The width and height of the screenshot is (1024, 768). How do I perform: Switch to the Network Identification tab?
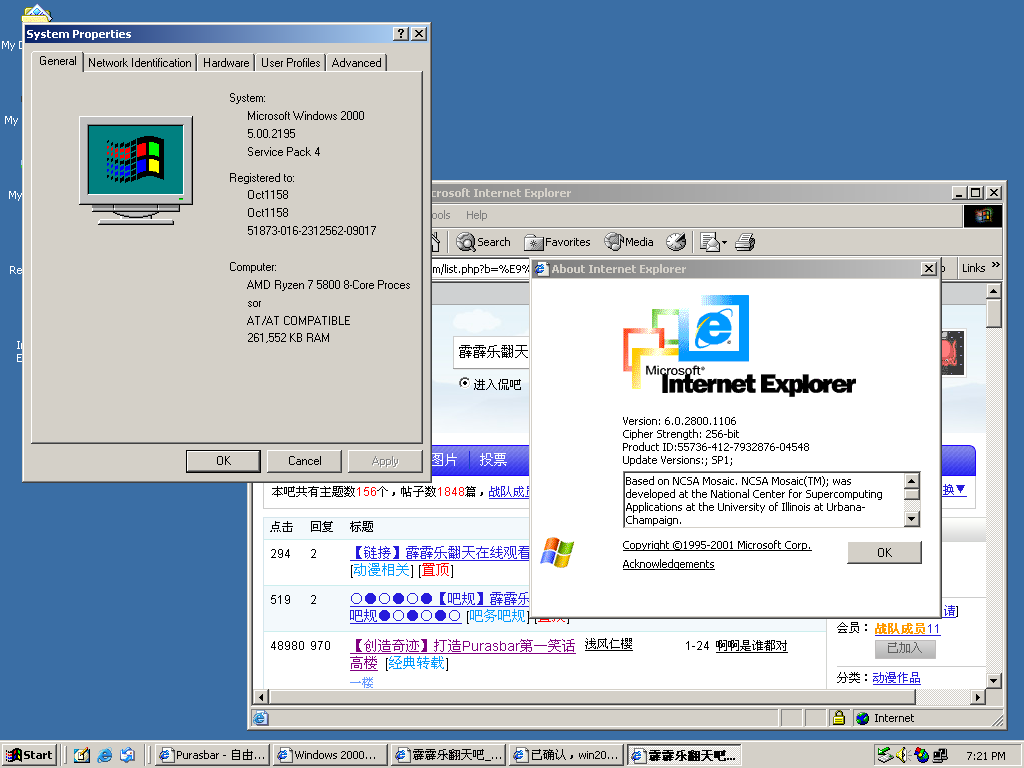click(140, 63)
